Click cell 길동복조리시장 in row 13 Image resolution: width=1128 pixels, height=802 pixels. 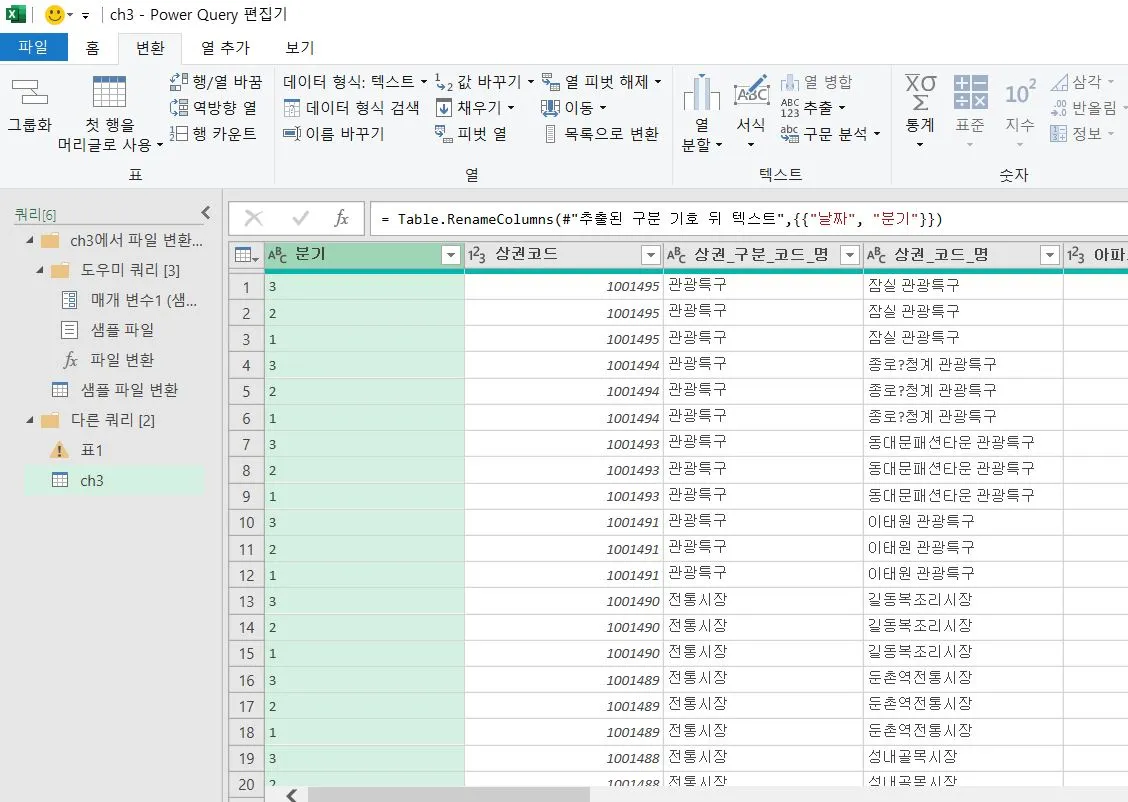[963, 601]
